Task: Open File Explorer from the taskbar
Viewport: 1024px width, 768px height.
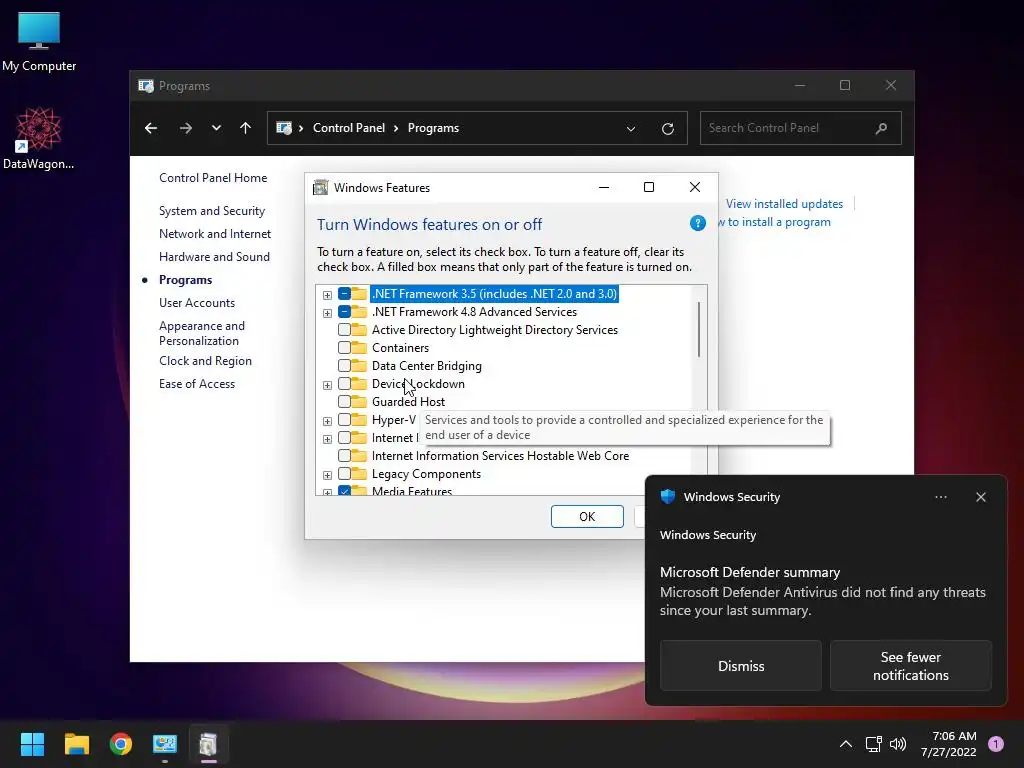Action: tap(76, 744)
